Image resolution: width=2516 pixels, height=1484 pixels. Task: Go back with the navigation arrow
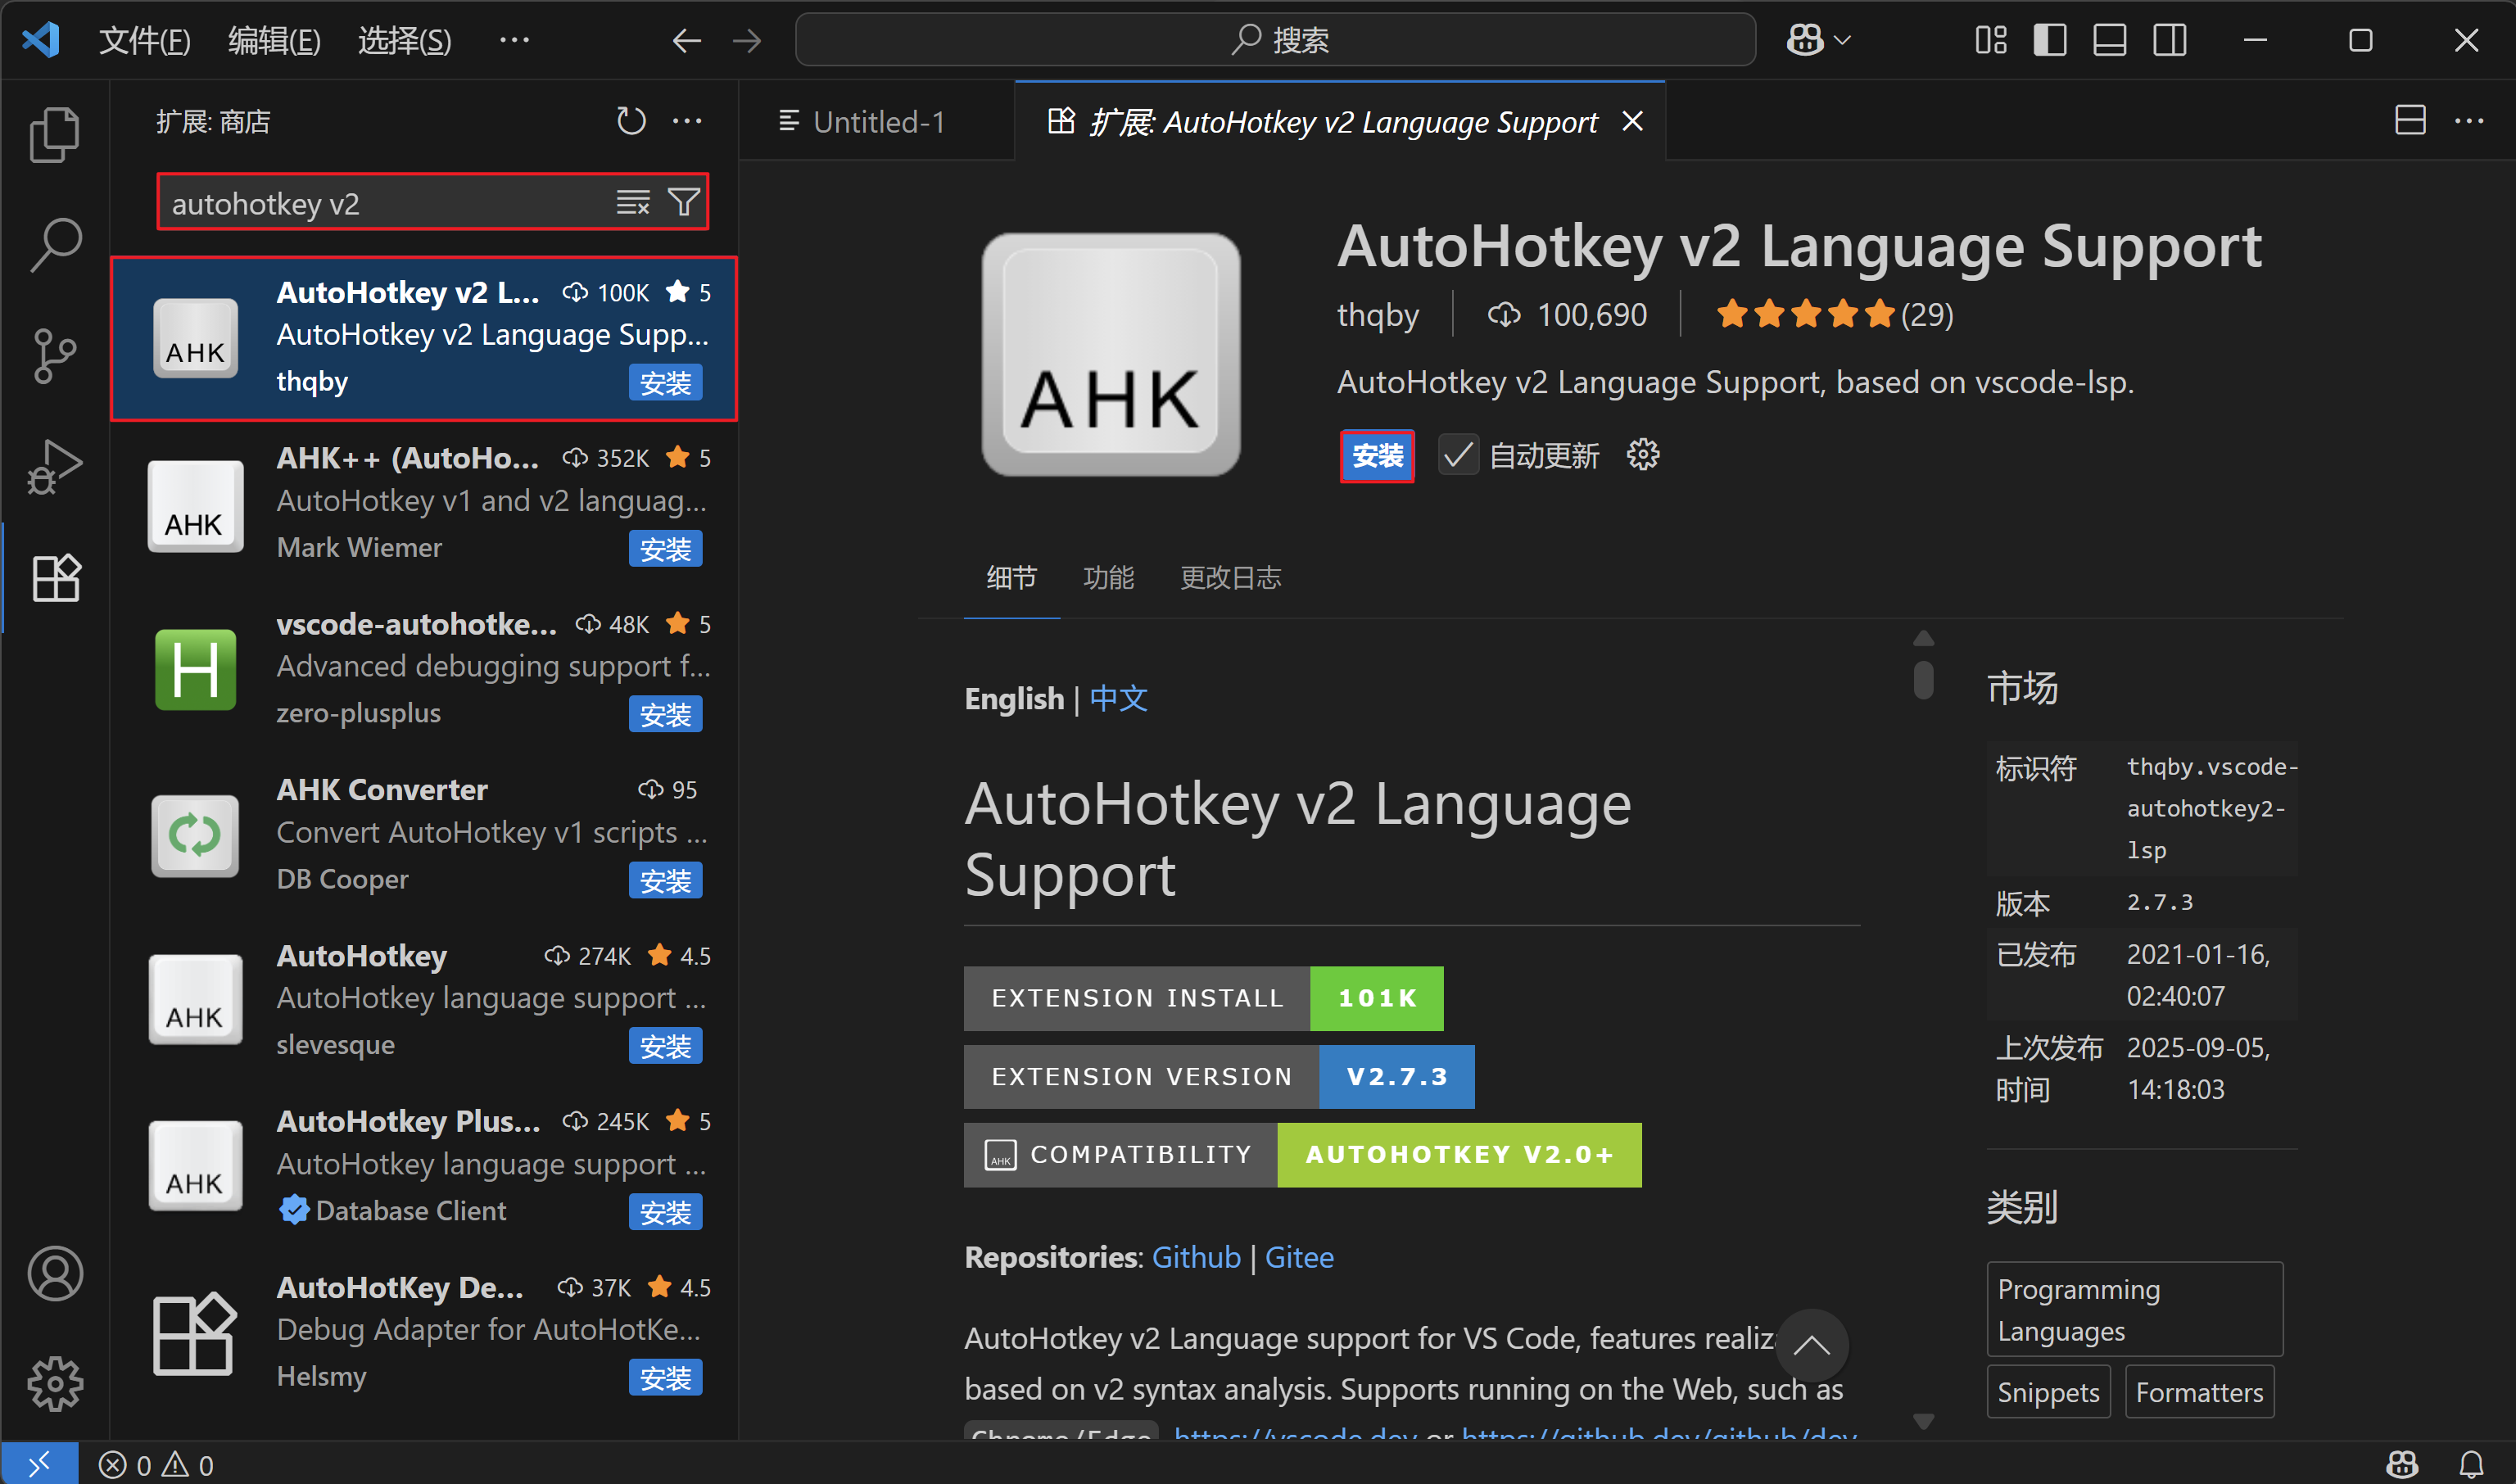[x=686, y=40]
